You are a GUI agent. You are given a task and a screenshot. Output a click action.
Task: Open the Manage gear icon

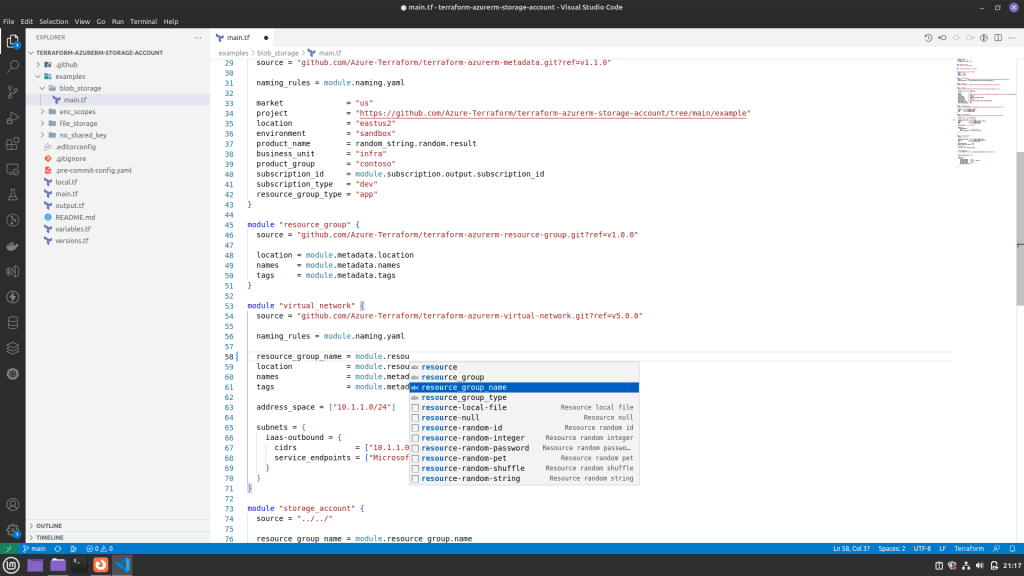coord(13,530)
